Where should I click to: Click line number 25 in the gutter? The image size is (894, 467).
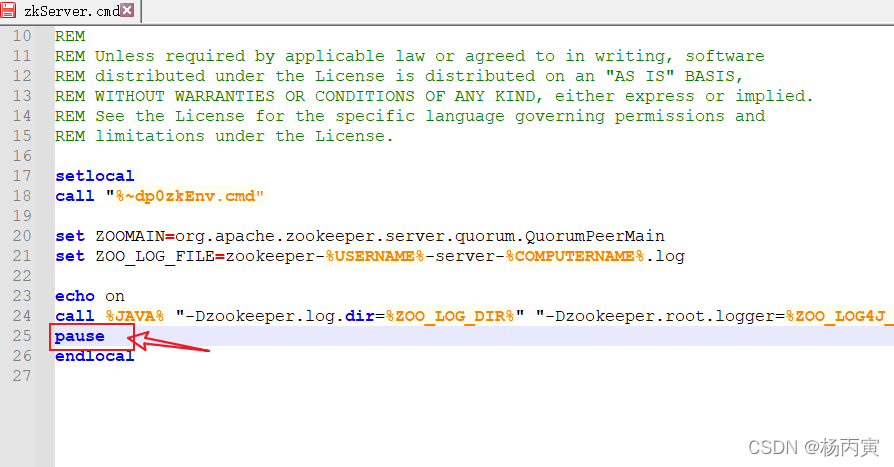tap(22, 336)
